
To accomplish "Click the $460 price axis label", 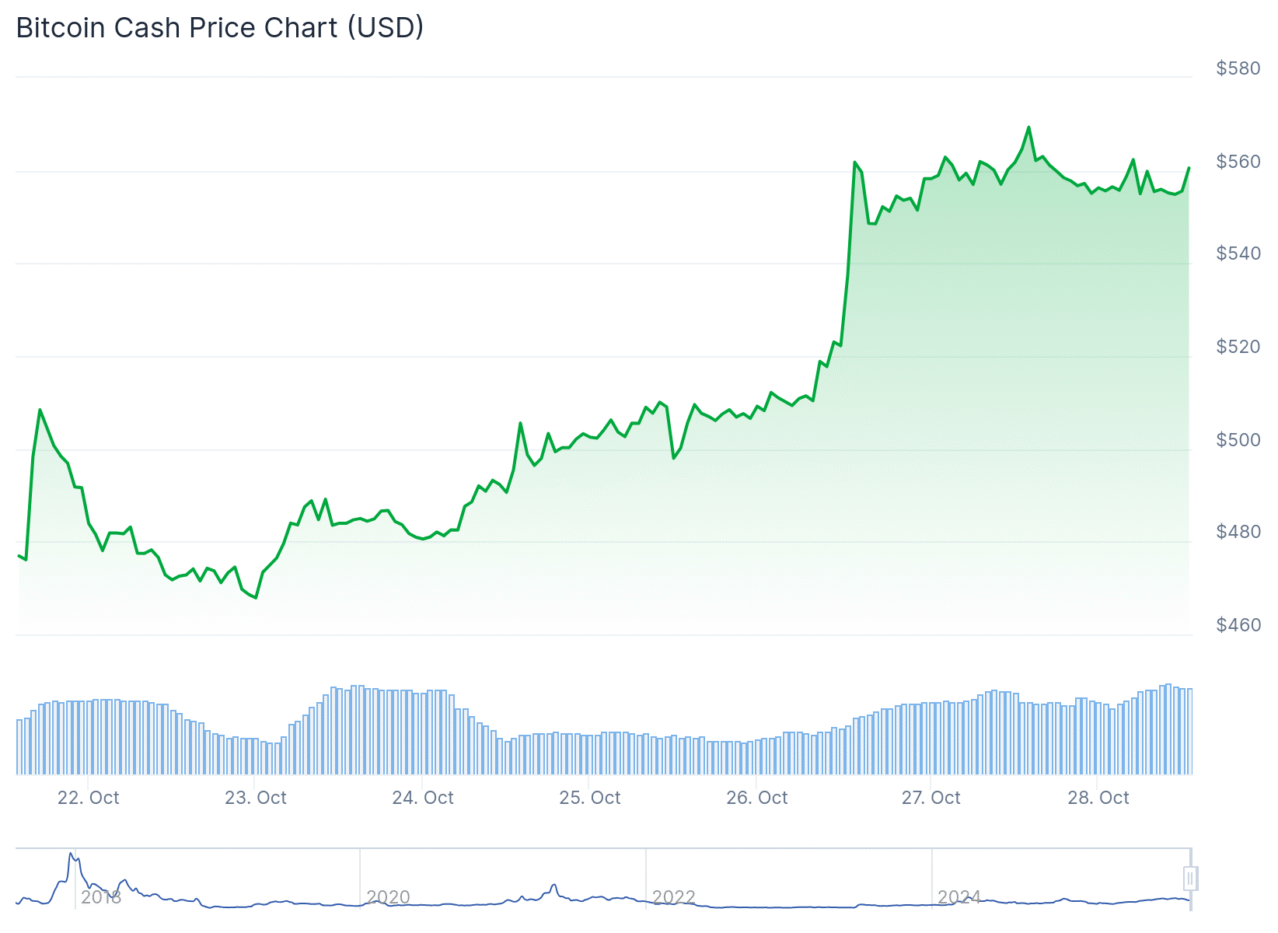I will (x=1238, y=625).
